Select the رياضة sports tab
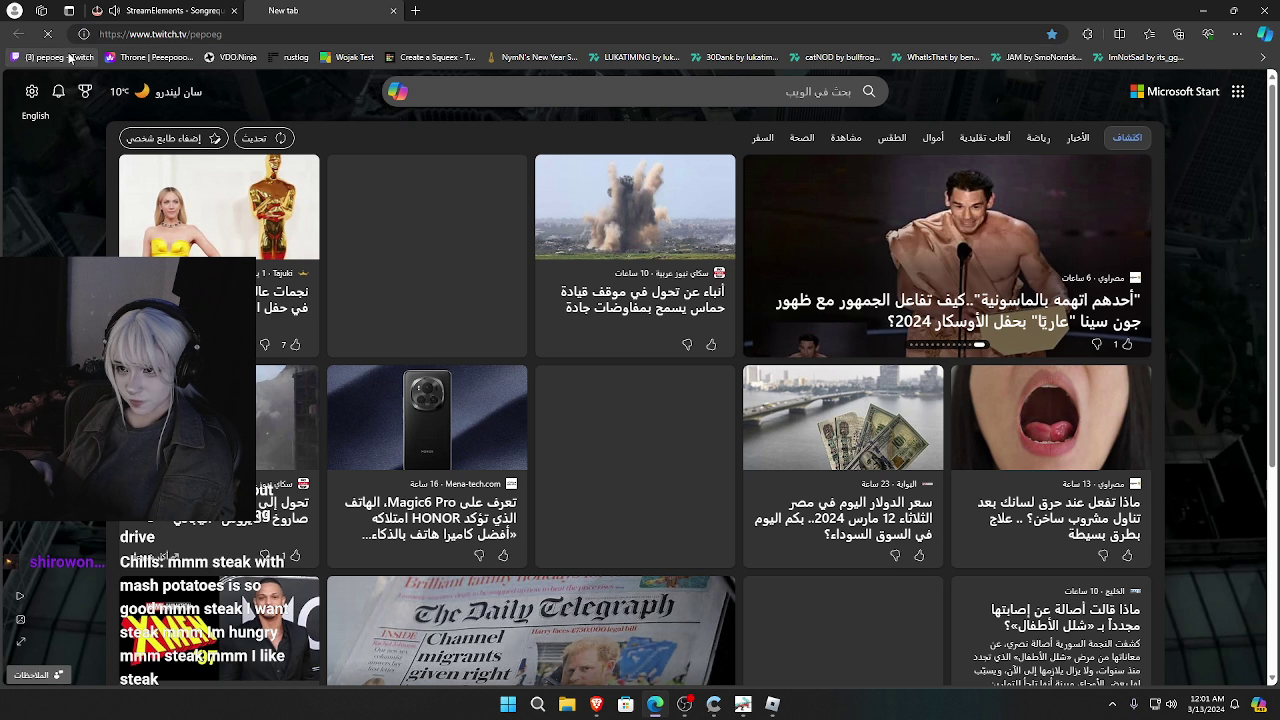This screenshot has height=720, width=1280. pyautogui.click(x=1038, y=138)
